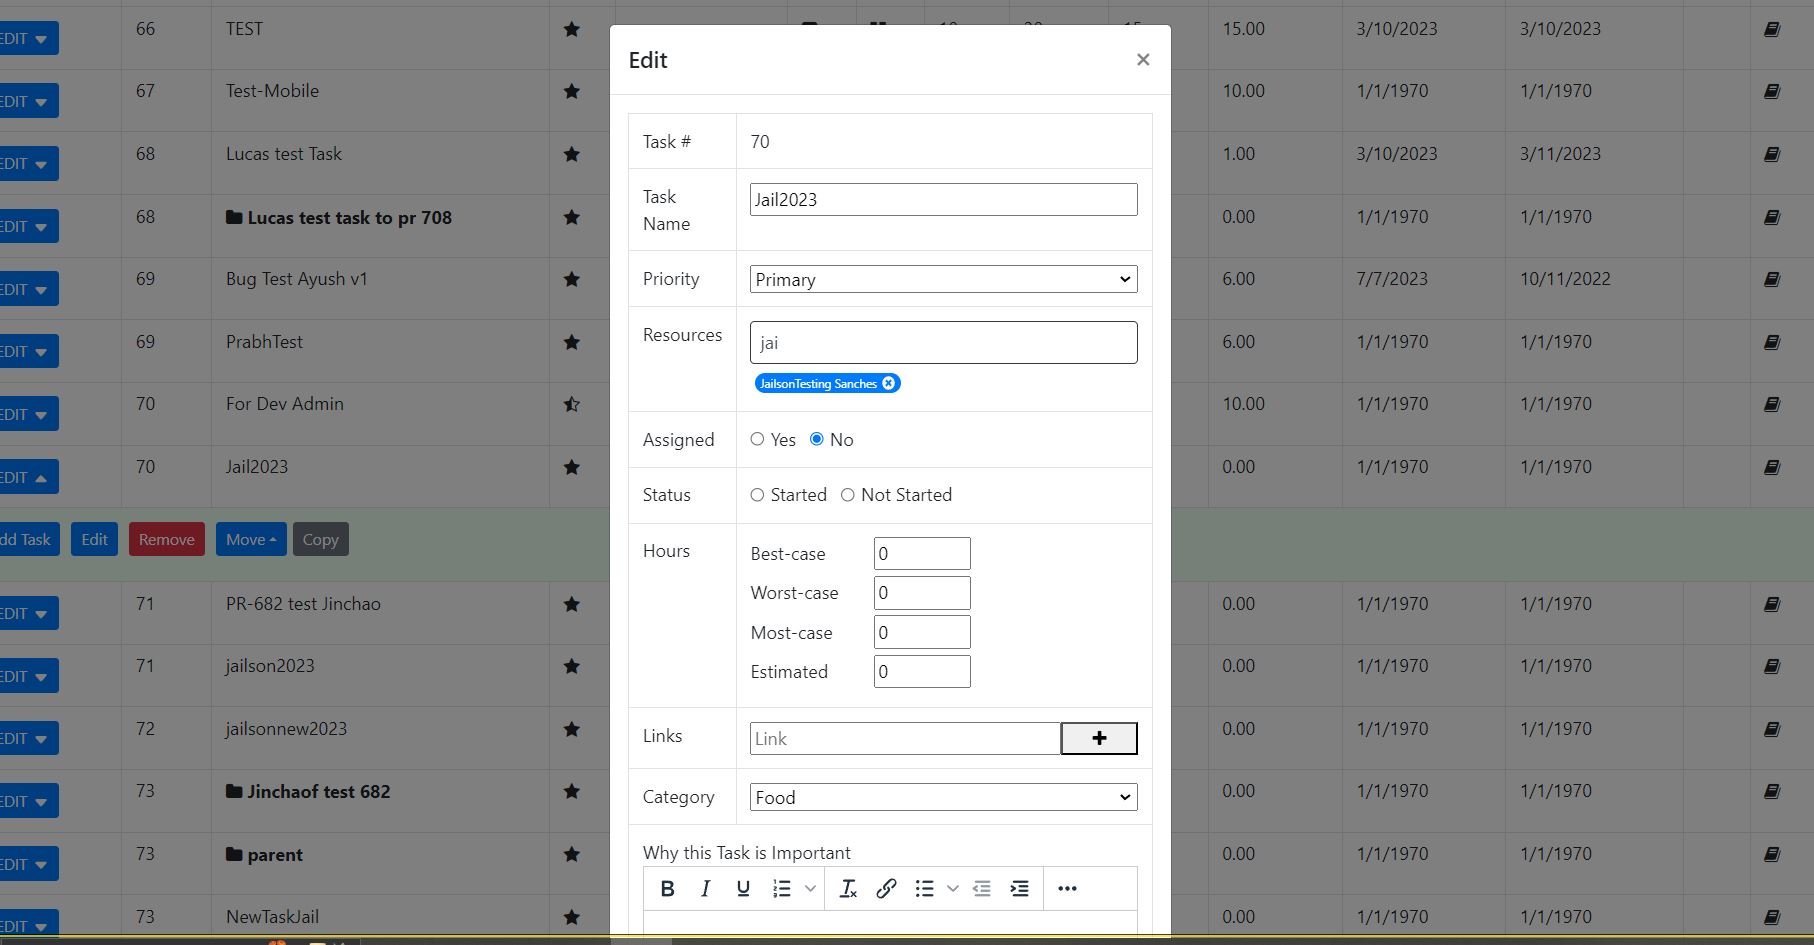Image resolution: width=1814 pixels, height=945 pixels.
Task: Add the link with the plus button
Action: 1099,738
